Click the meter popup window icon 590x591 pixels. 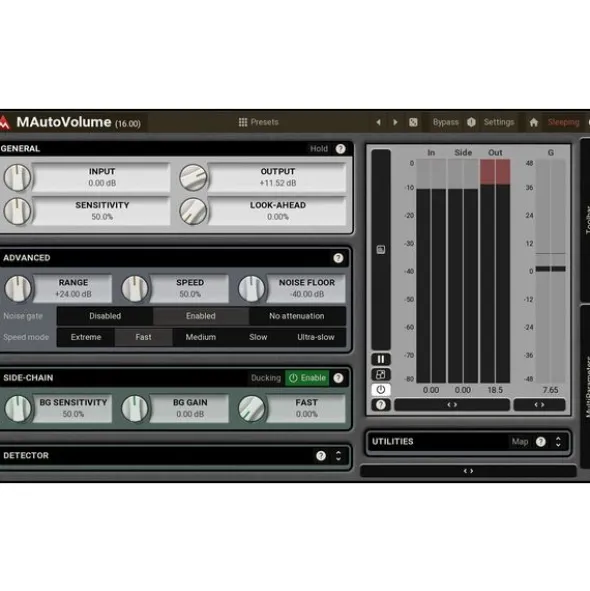pyautogui.click(x=381, y=374)
